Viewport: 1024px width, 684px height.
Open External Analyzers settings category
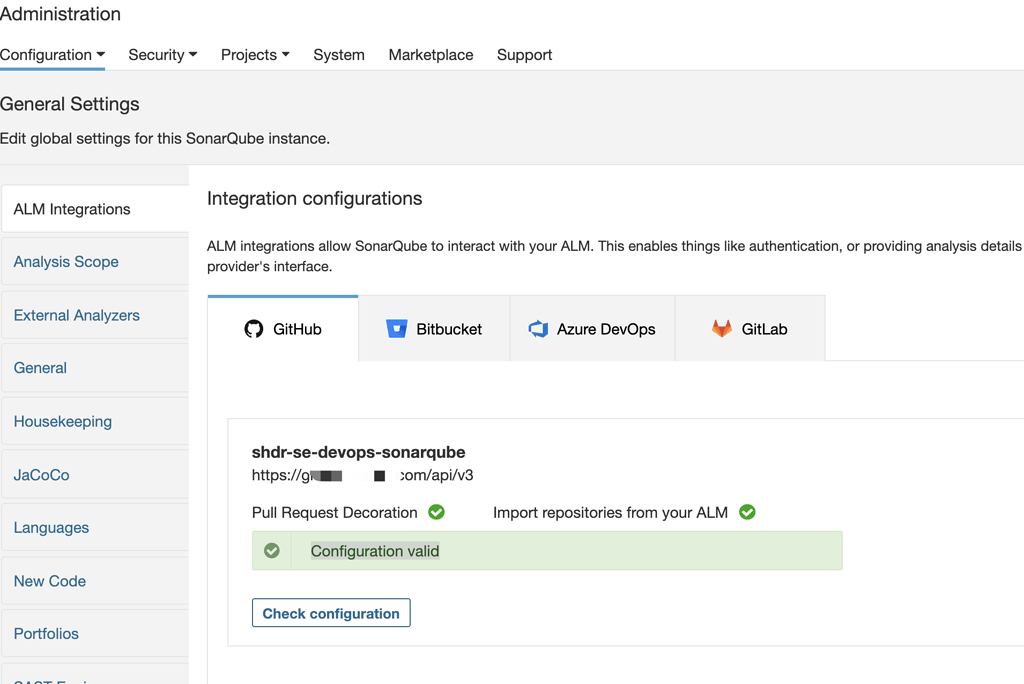77,315
